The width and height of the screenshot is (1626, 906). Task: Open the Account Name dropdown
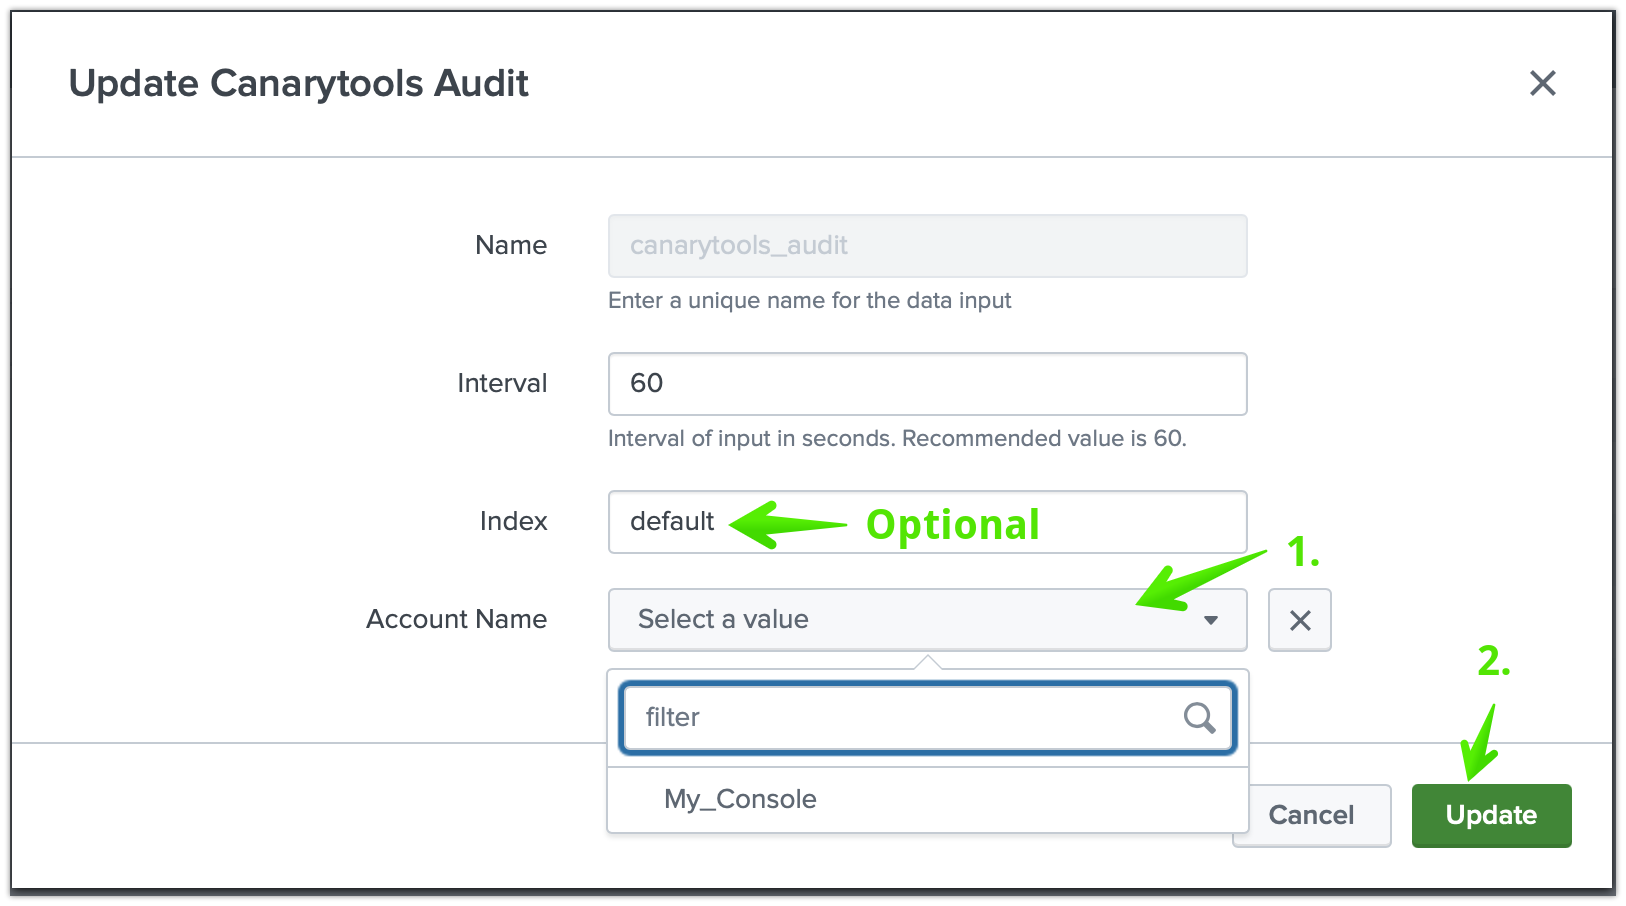[x=927, y=620]
